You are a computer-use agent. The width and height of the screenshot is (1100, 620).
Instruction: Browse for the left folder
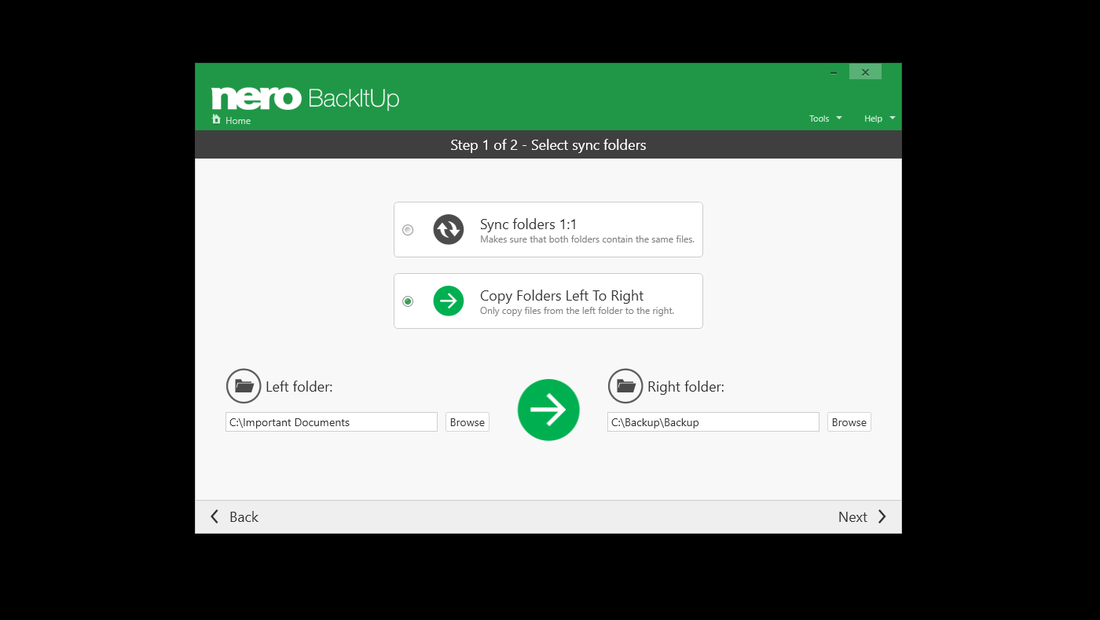(x=466, y=421)
